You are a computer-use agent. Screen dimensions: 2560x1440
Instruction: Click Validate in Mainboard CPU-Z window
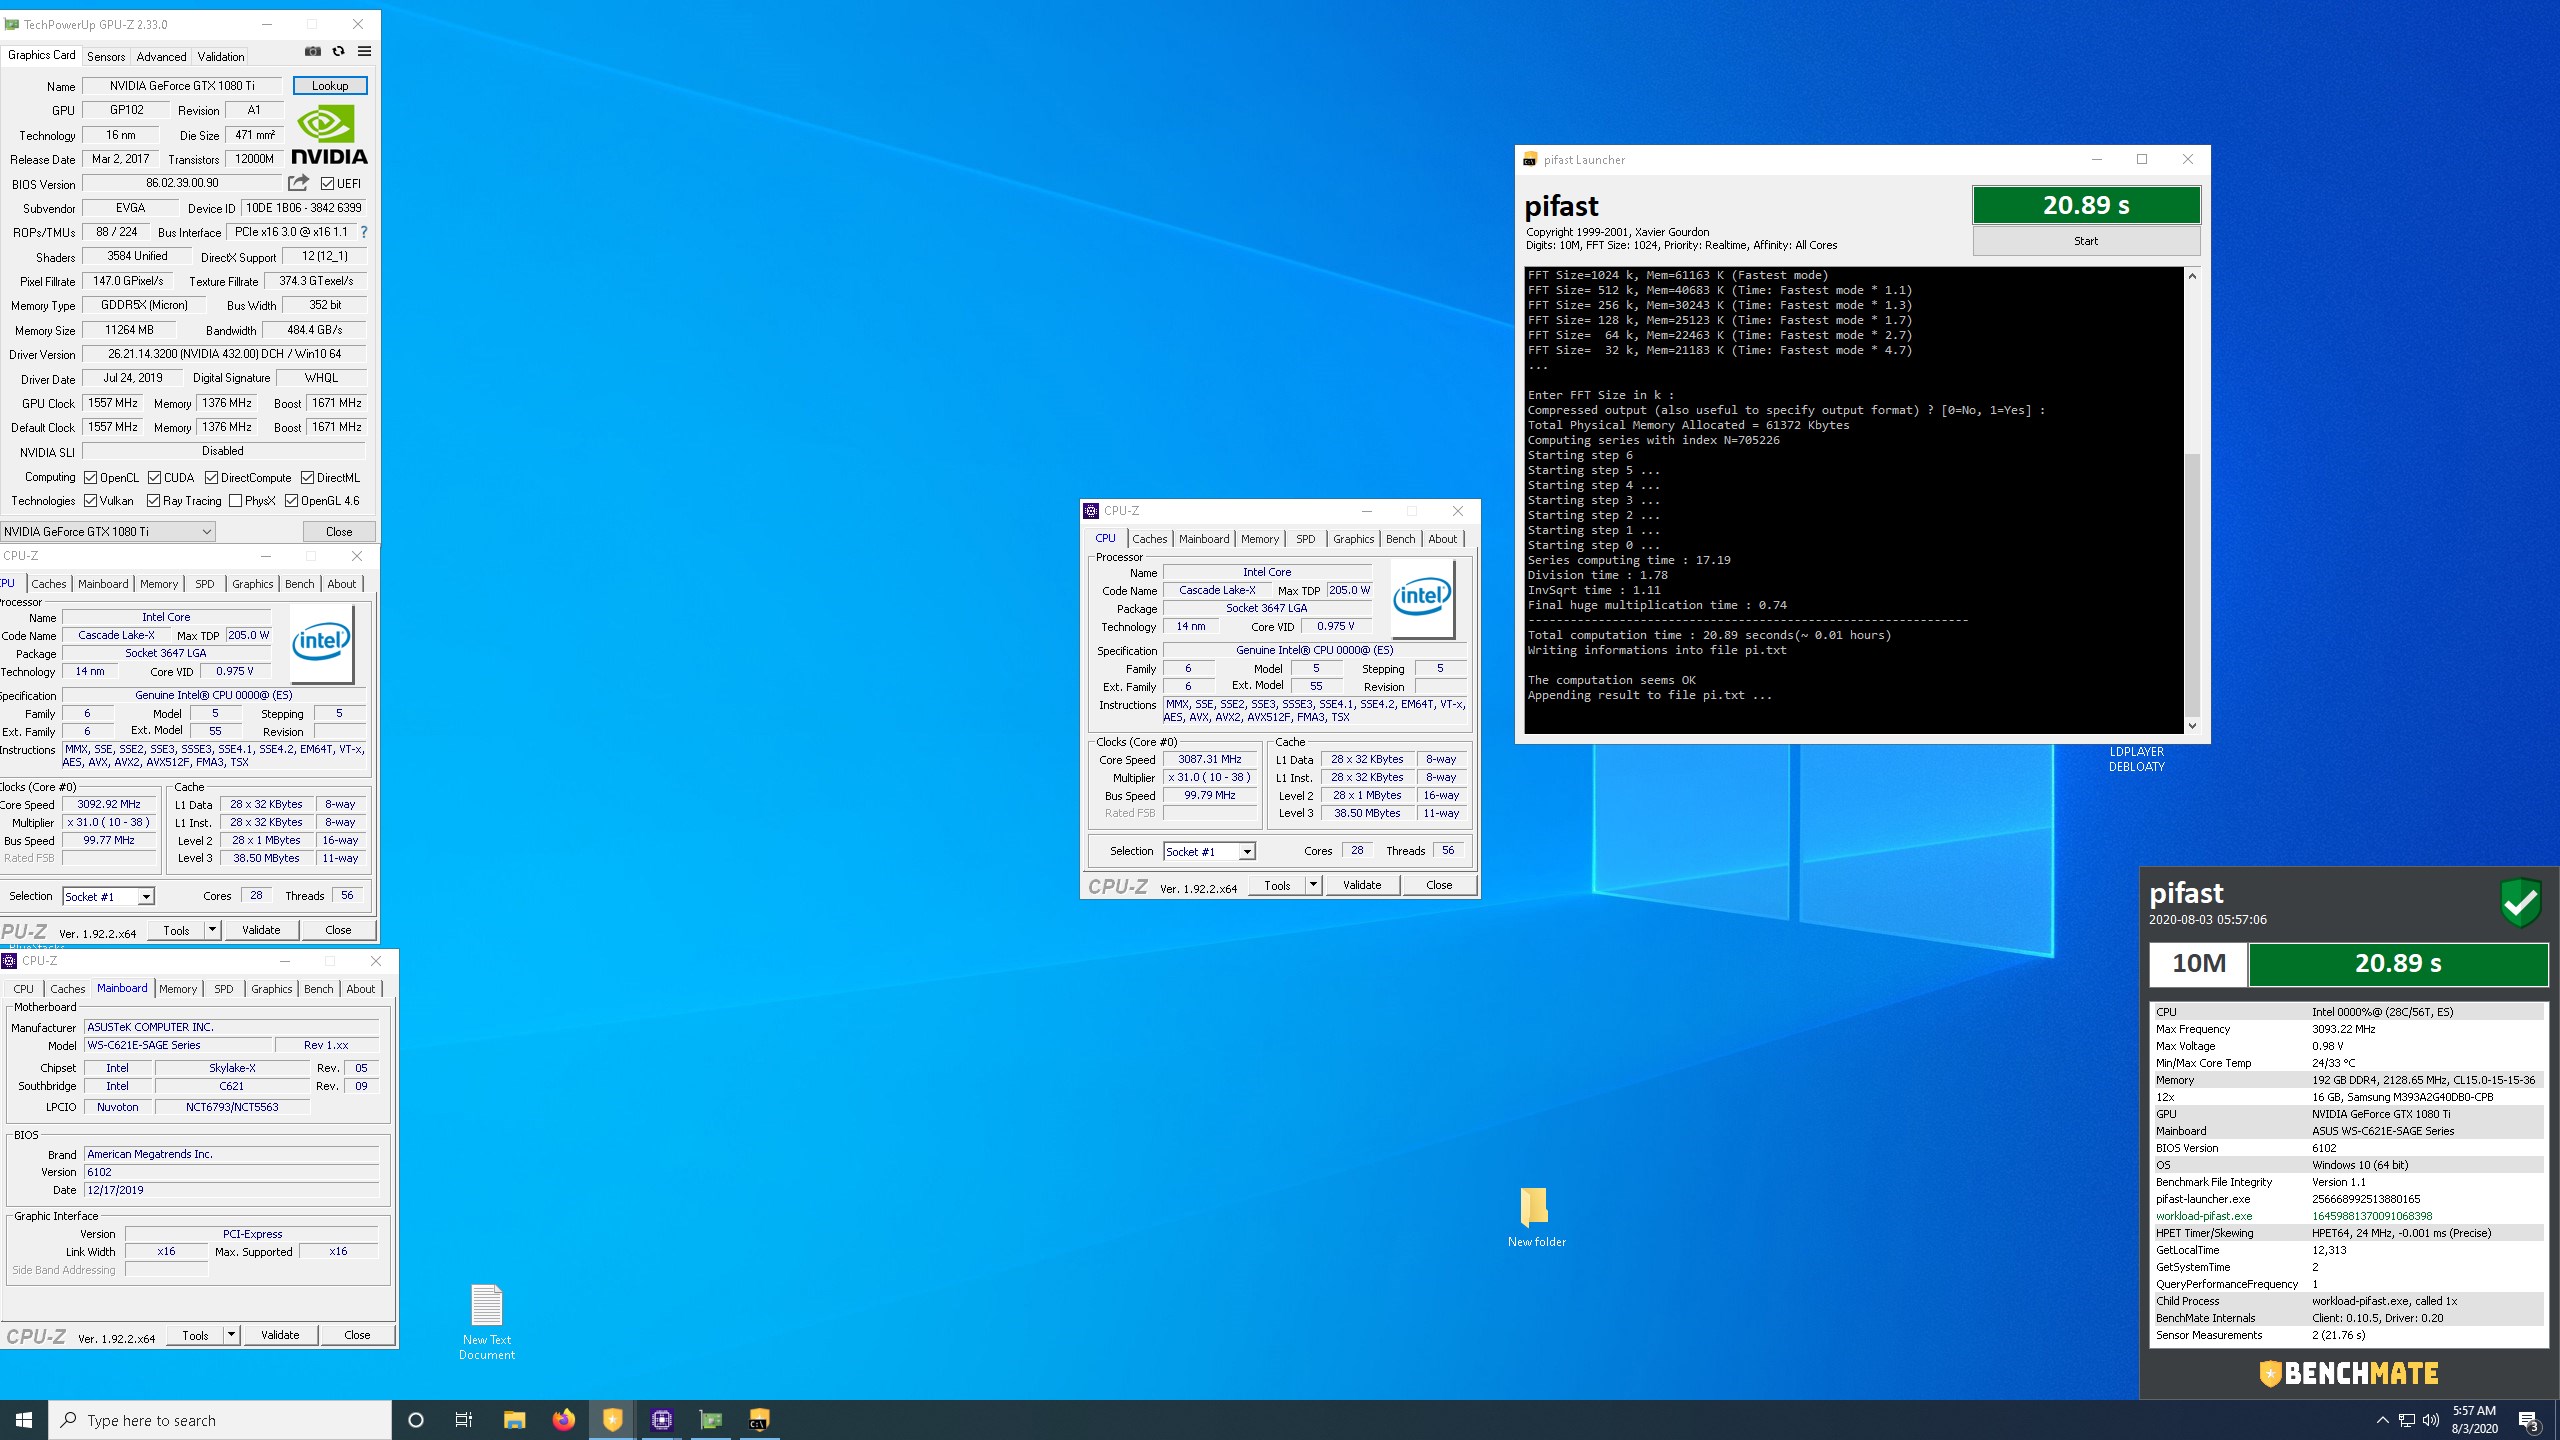tap(280, 1335)
